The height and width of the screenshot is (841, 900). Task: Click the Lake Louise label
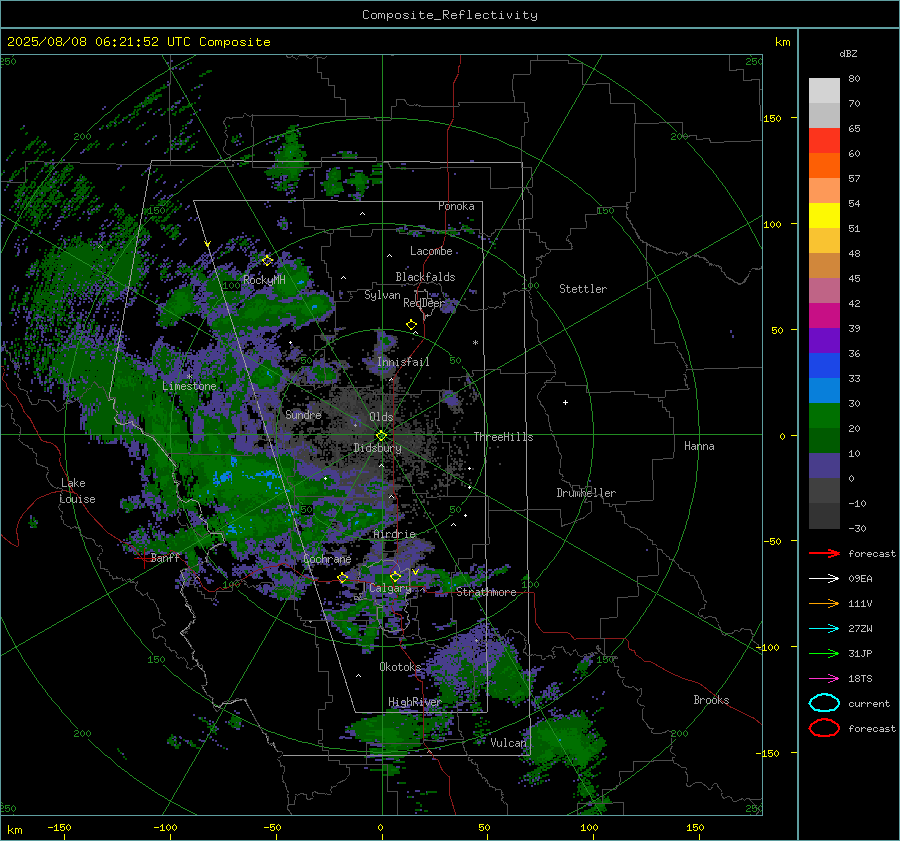[x=78, y=491]
